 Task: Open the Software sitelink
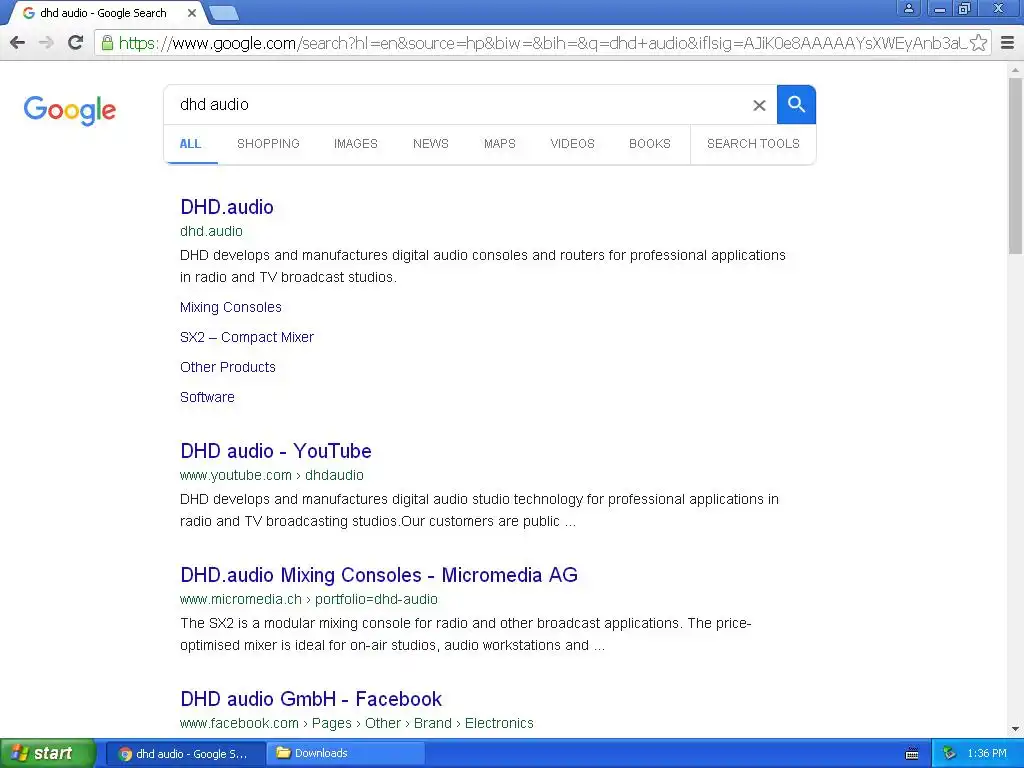(207, 397)
